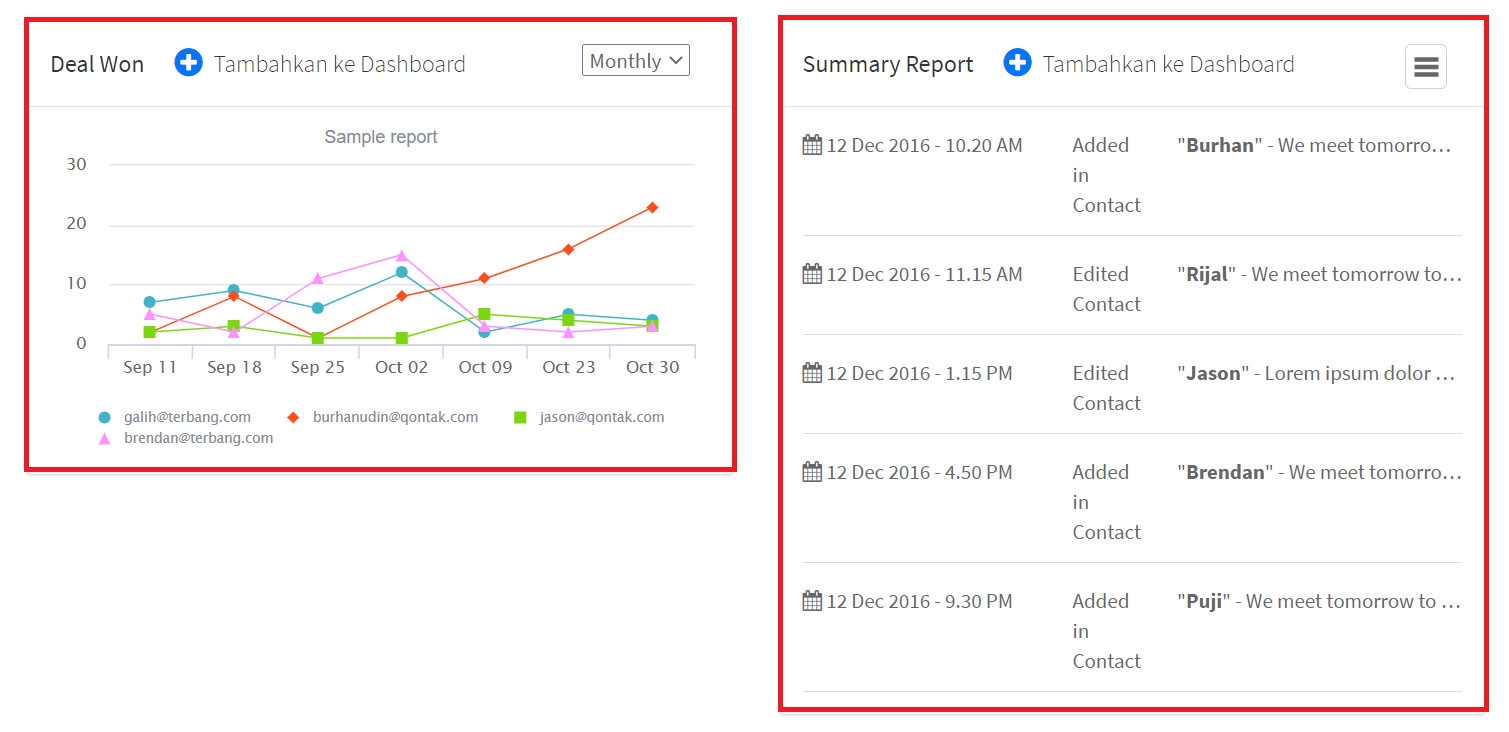
Task: Click the plus icon beside Summary Report
Action: (1017, 63)
